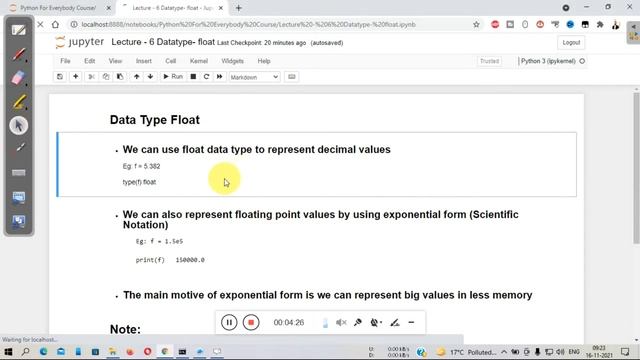Open the Help menu

264,61
